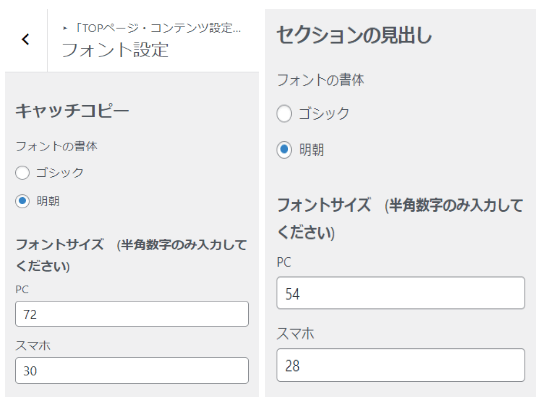
Task: Click the PC label above the 72 field
Action: 22,289
